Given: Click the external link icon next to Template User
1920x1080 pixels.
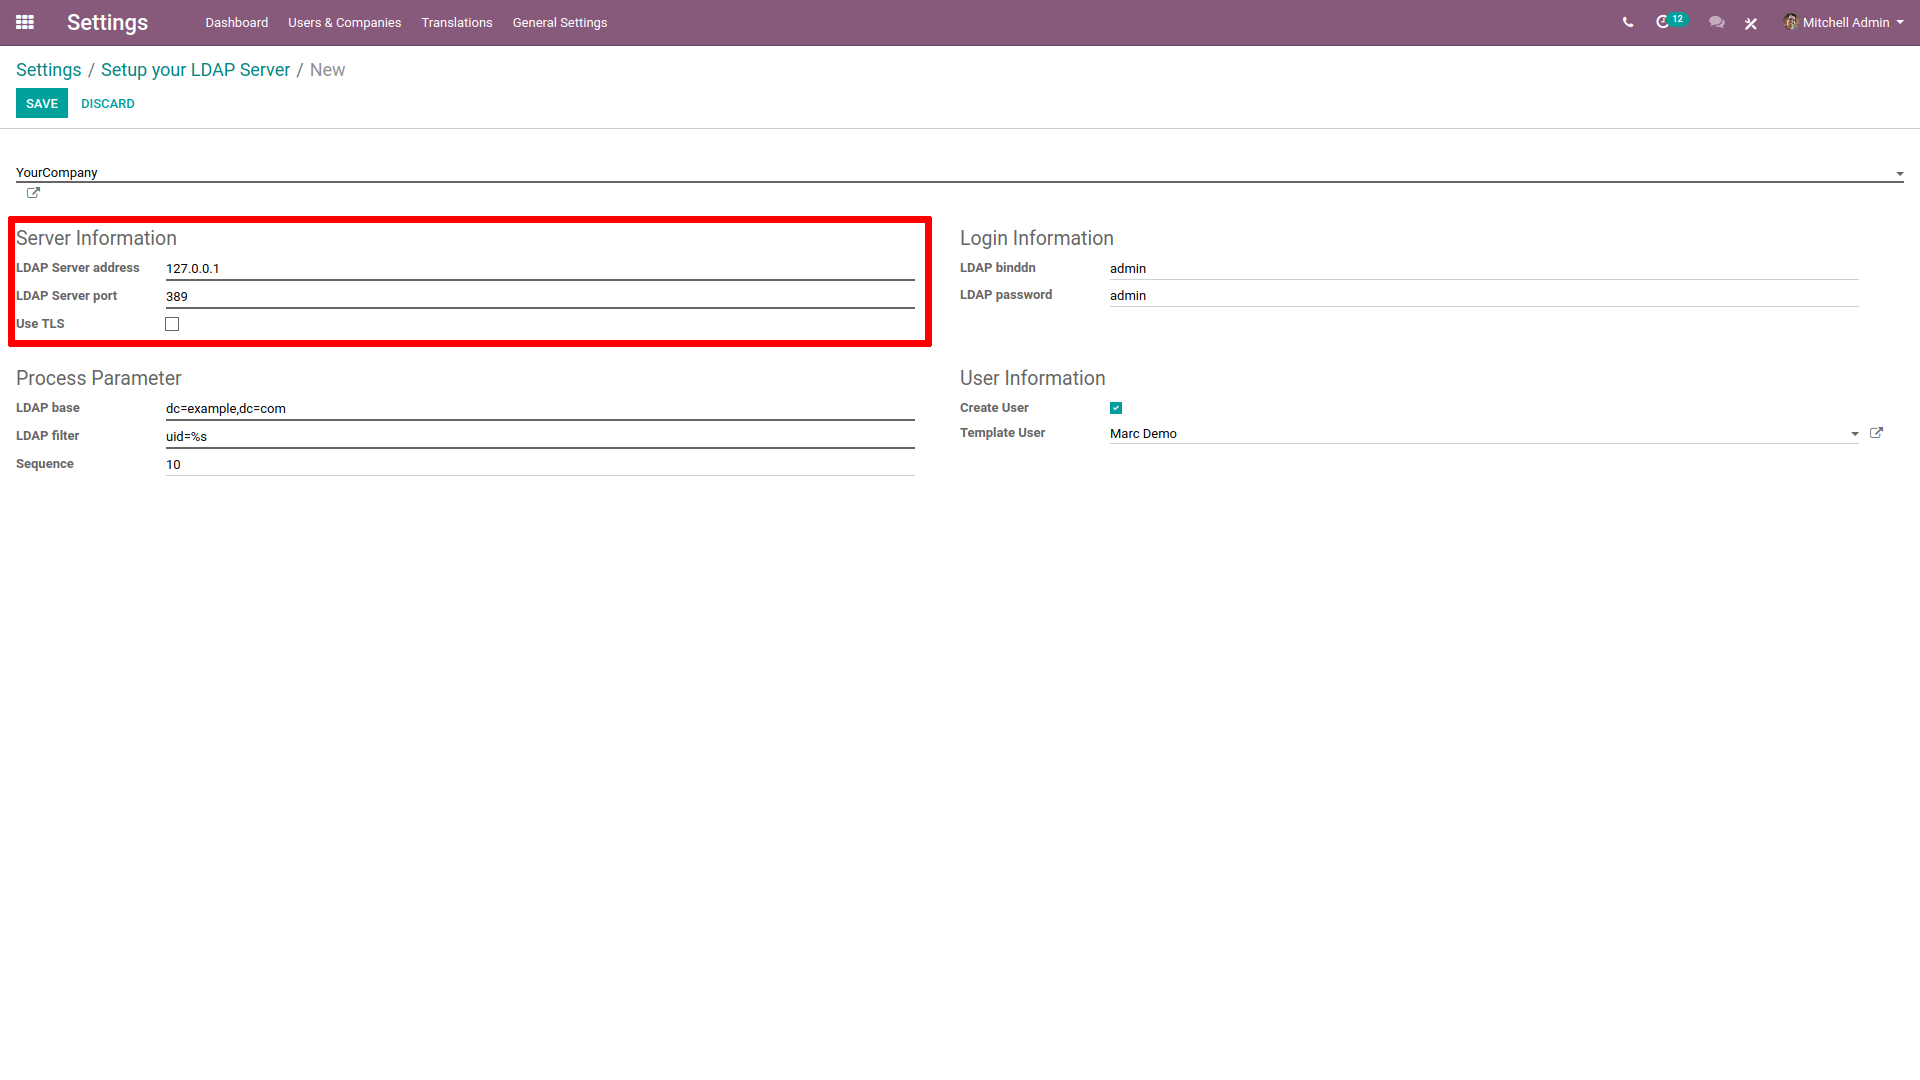Looking at the screenshot, I should coord(1876,433).
